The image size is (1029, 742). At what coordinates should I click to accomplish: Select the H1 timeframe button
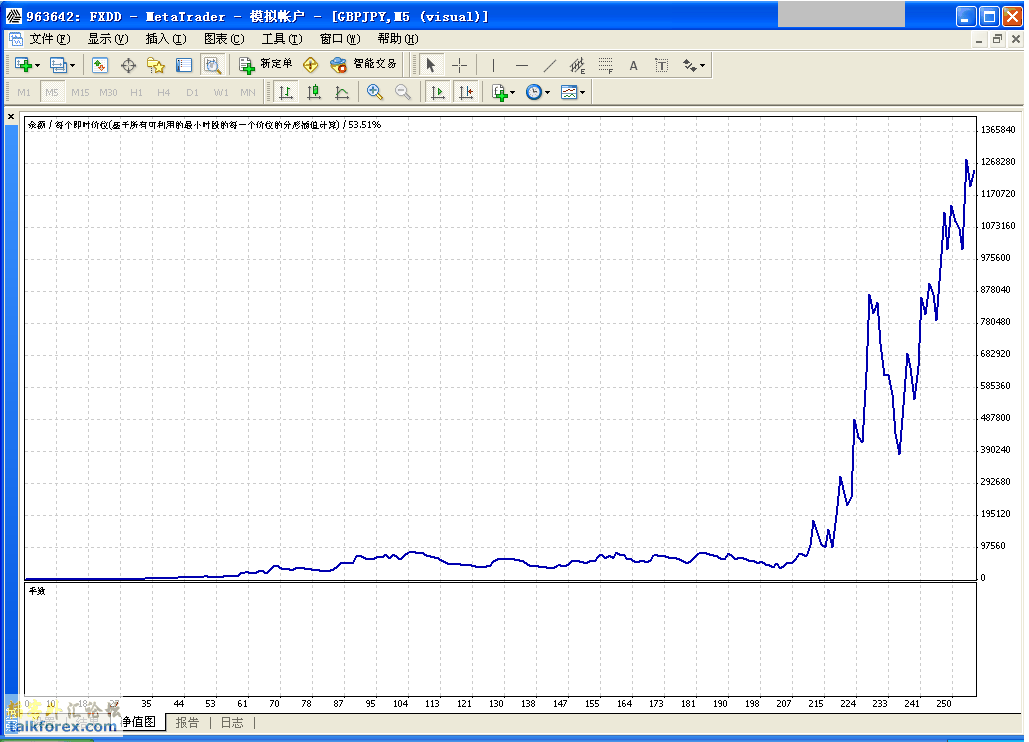pos(136,93)
